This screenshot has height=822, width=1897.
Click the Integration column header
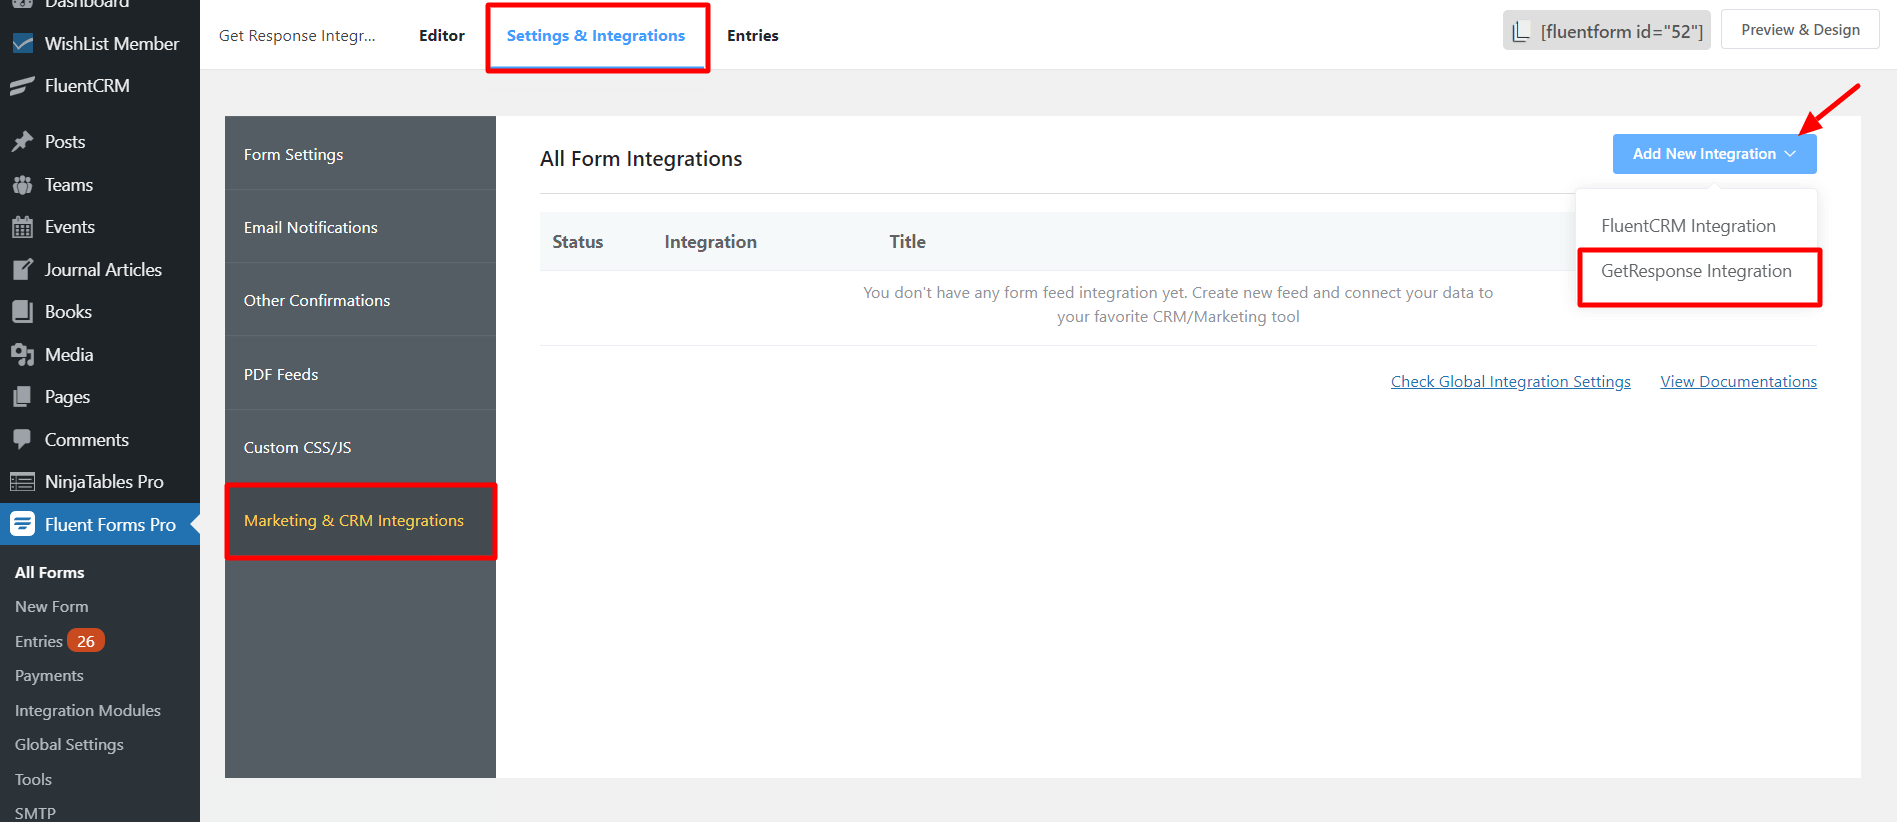pyautogui.click(x=710, y=241)
